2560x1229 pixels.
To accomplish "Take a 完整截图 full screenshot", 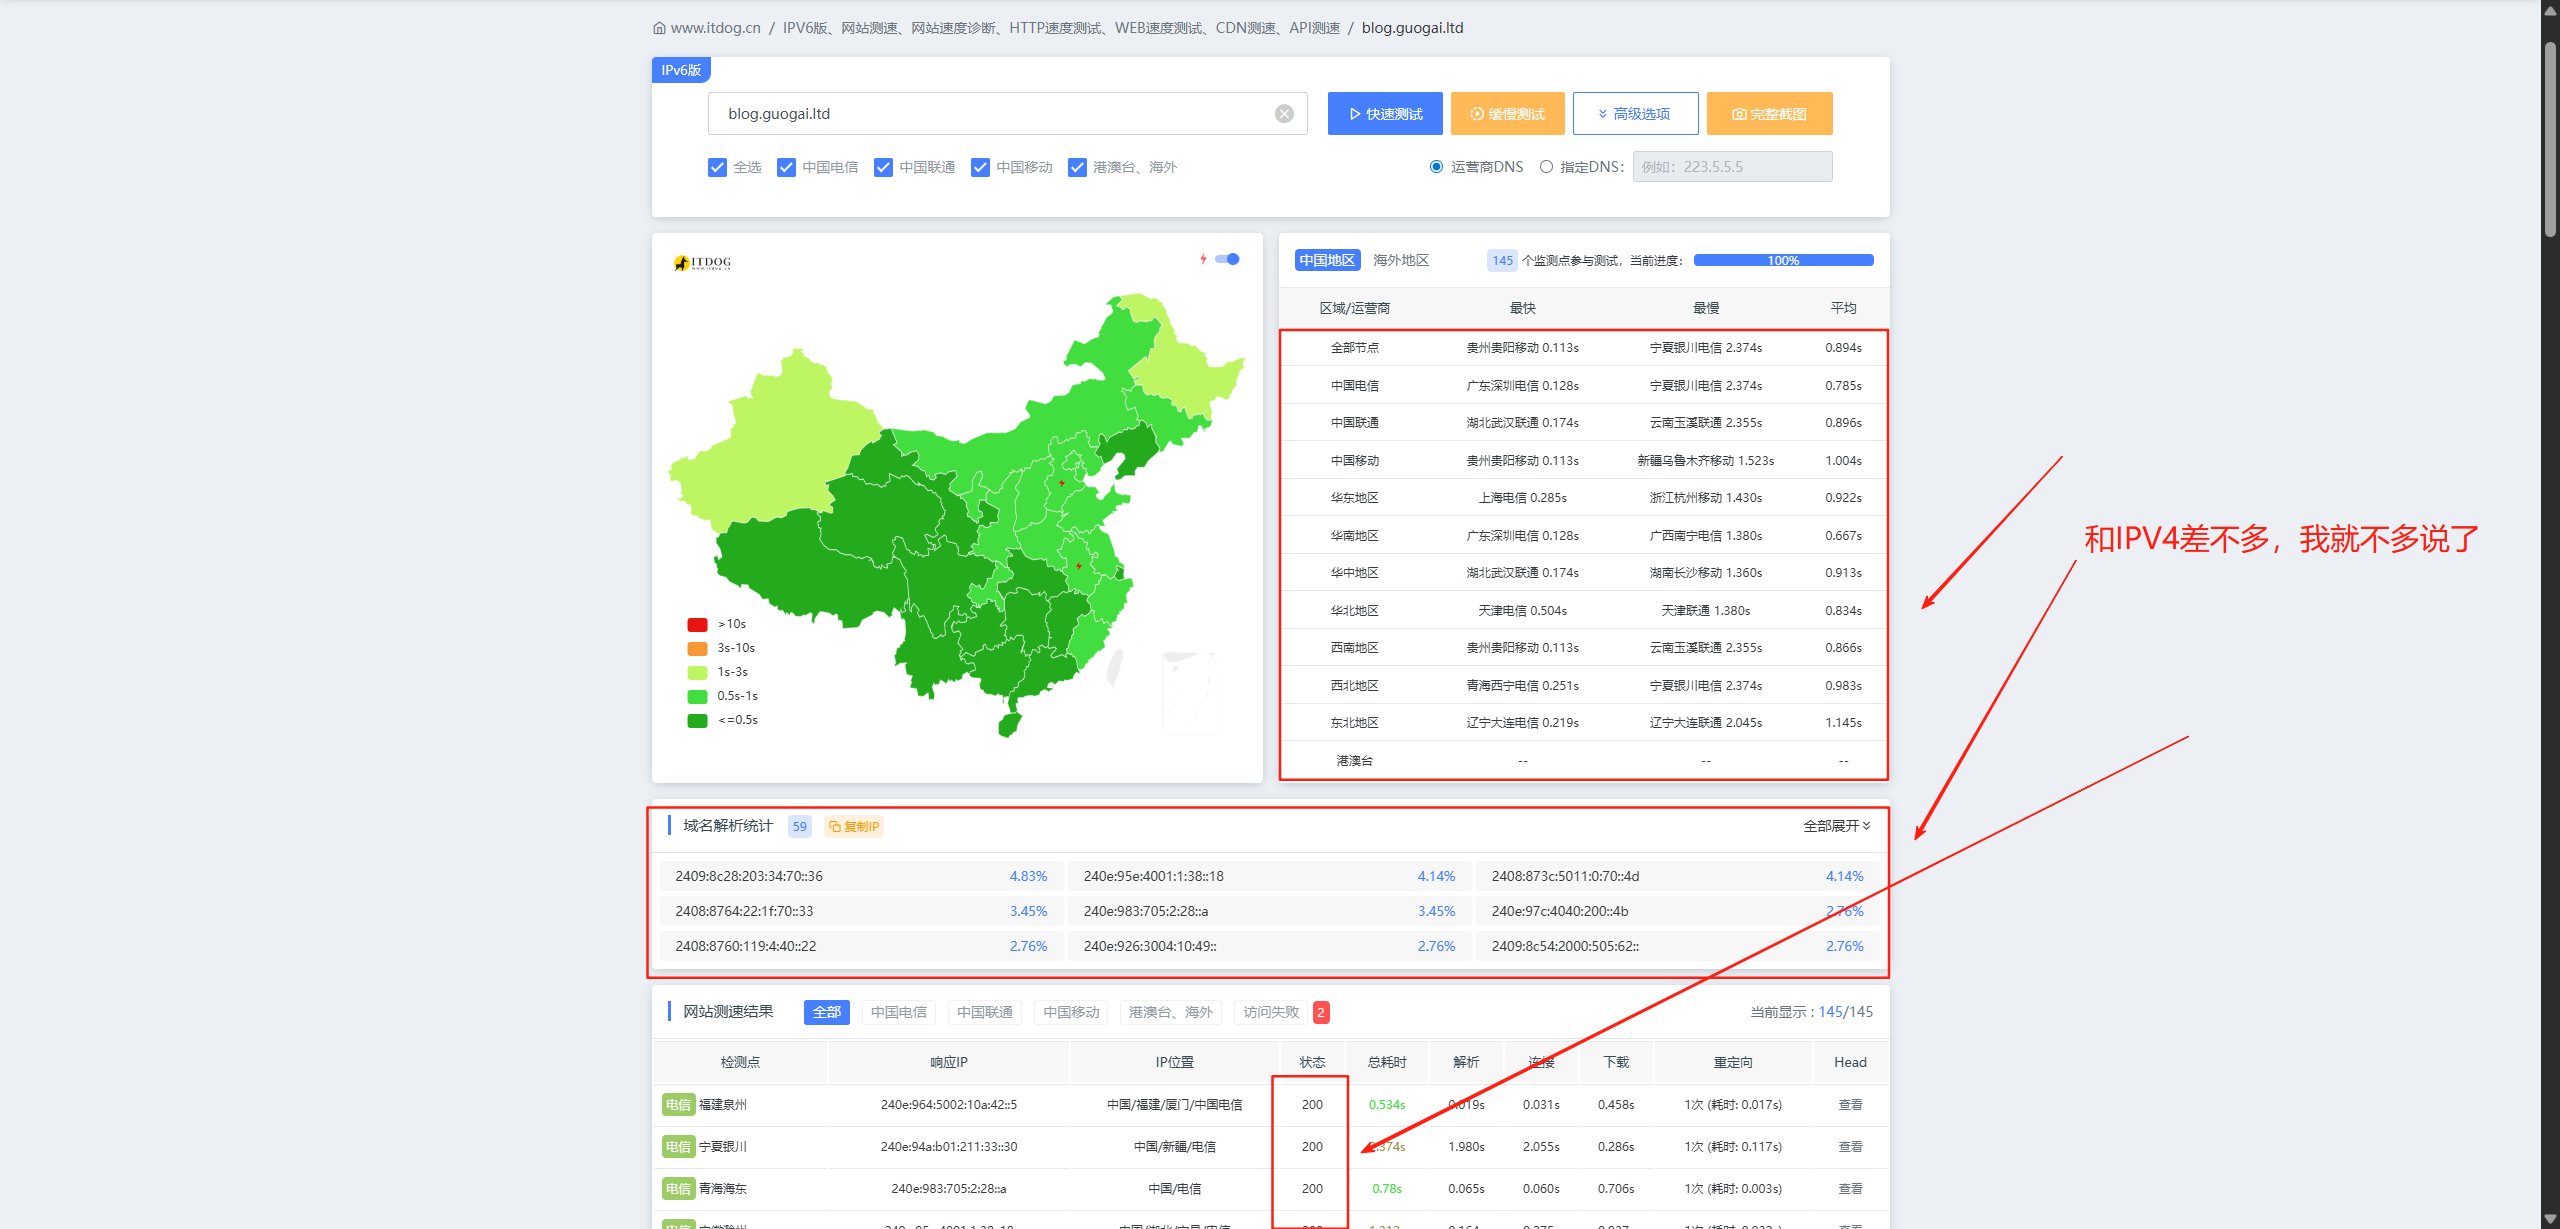I will pyautogui.click(x=1768, y=114).
